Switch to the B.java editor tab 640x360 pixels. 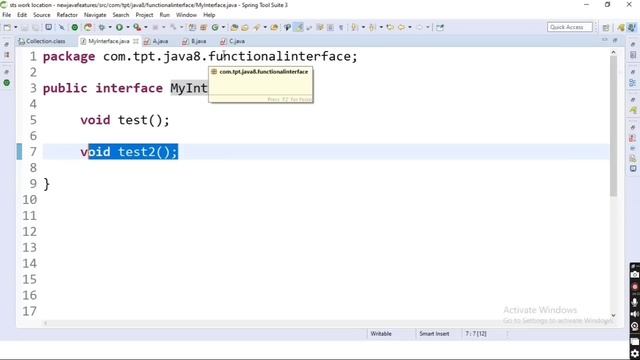[x=194, y=41]
